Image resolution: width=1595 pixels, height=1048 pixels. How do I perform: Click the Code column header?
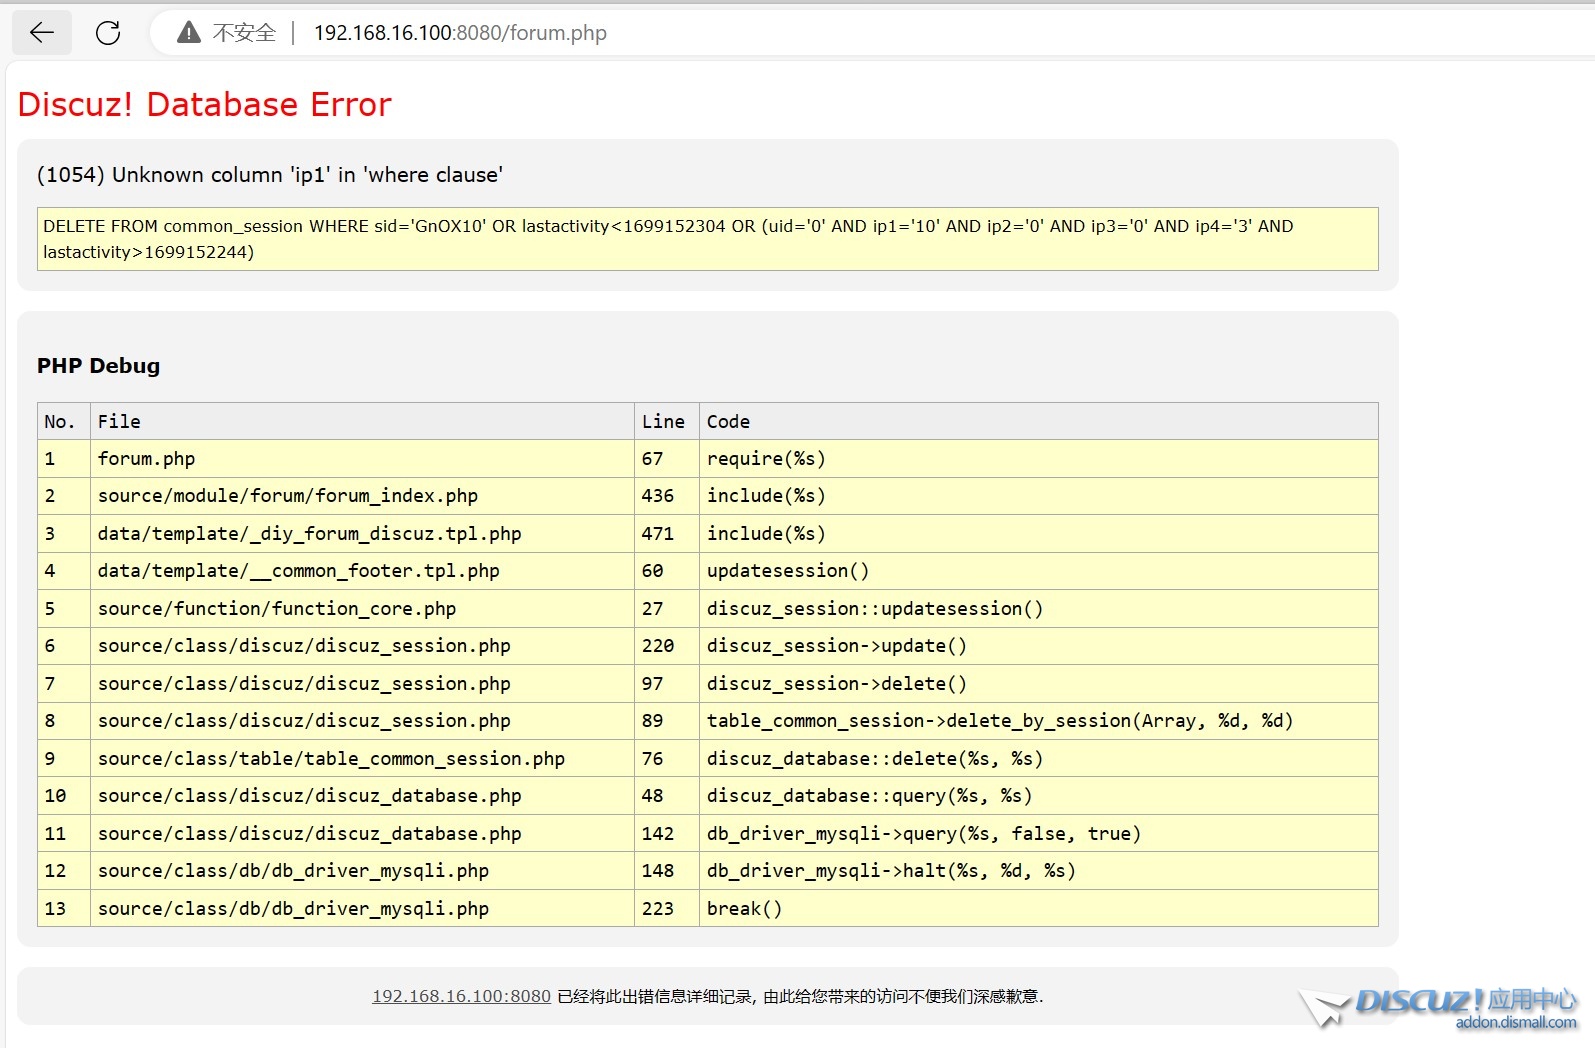pos(728,422)
